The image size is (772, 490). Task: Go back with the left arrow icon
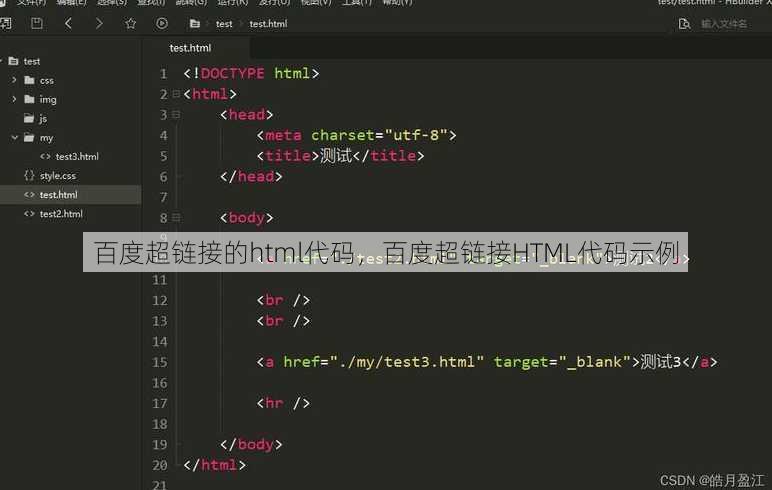pos(68,23)
